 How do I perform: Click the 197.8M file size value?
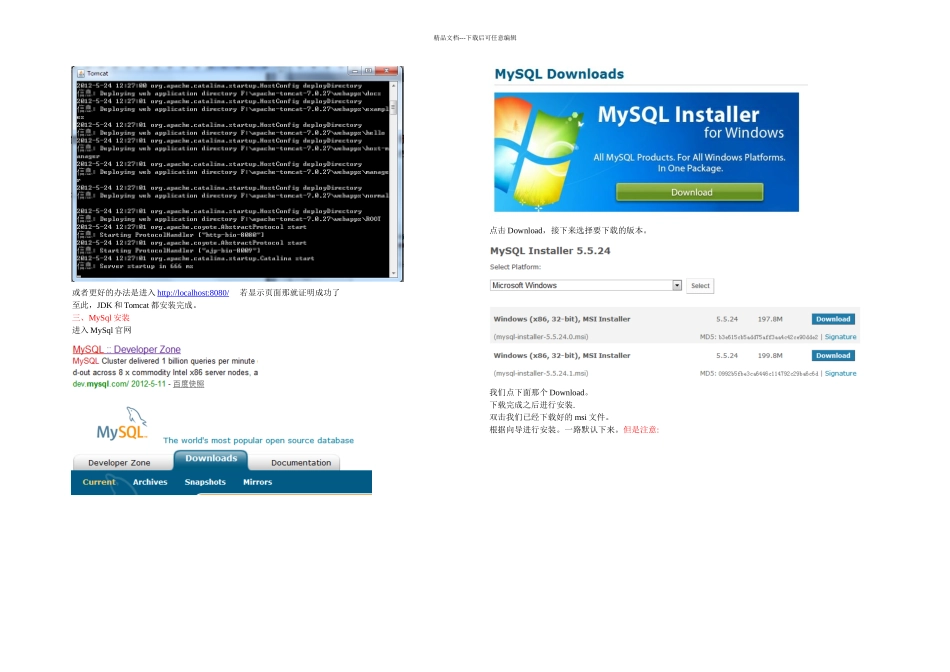click(770, 319)
